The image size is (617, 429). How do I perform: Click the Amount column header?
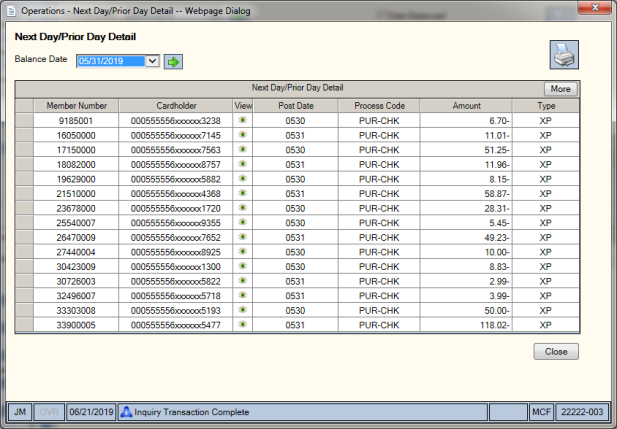(x=466, y=106)
